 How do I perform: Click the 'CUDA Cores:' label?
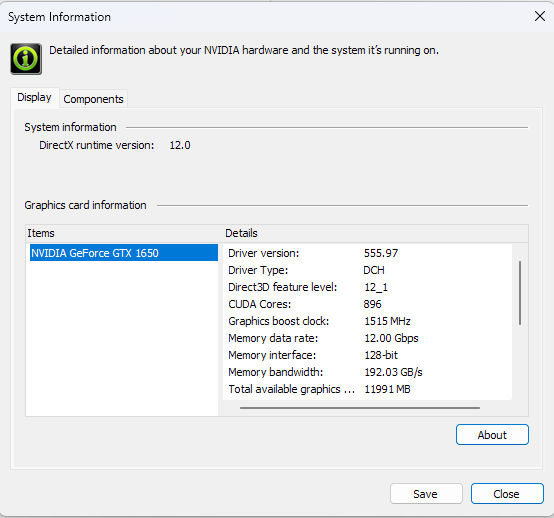(x=260, y=304)
